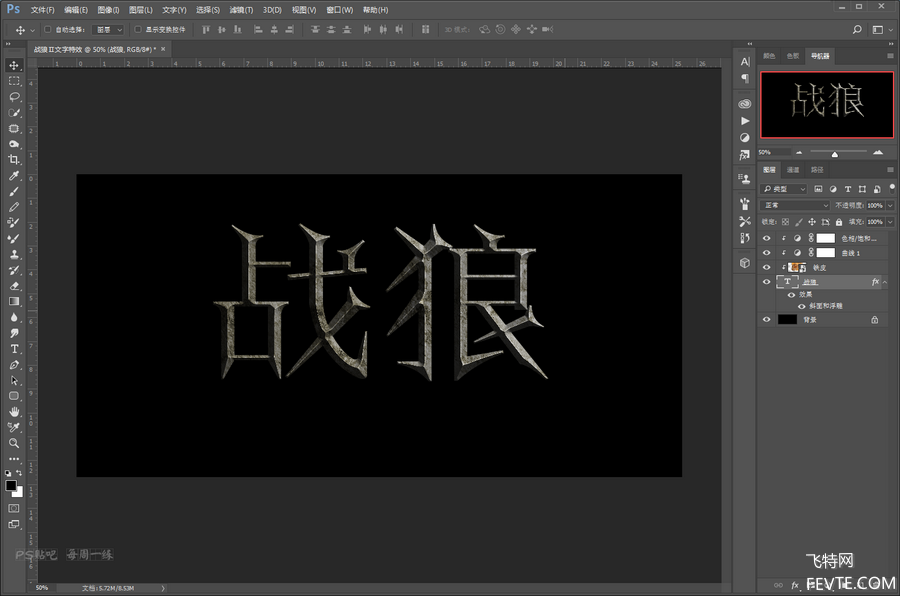This screenshot has height=596, width=900.
Task: Select the Rectangular Marquee tool
Action: tap(14, 81)
